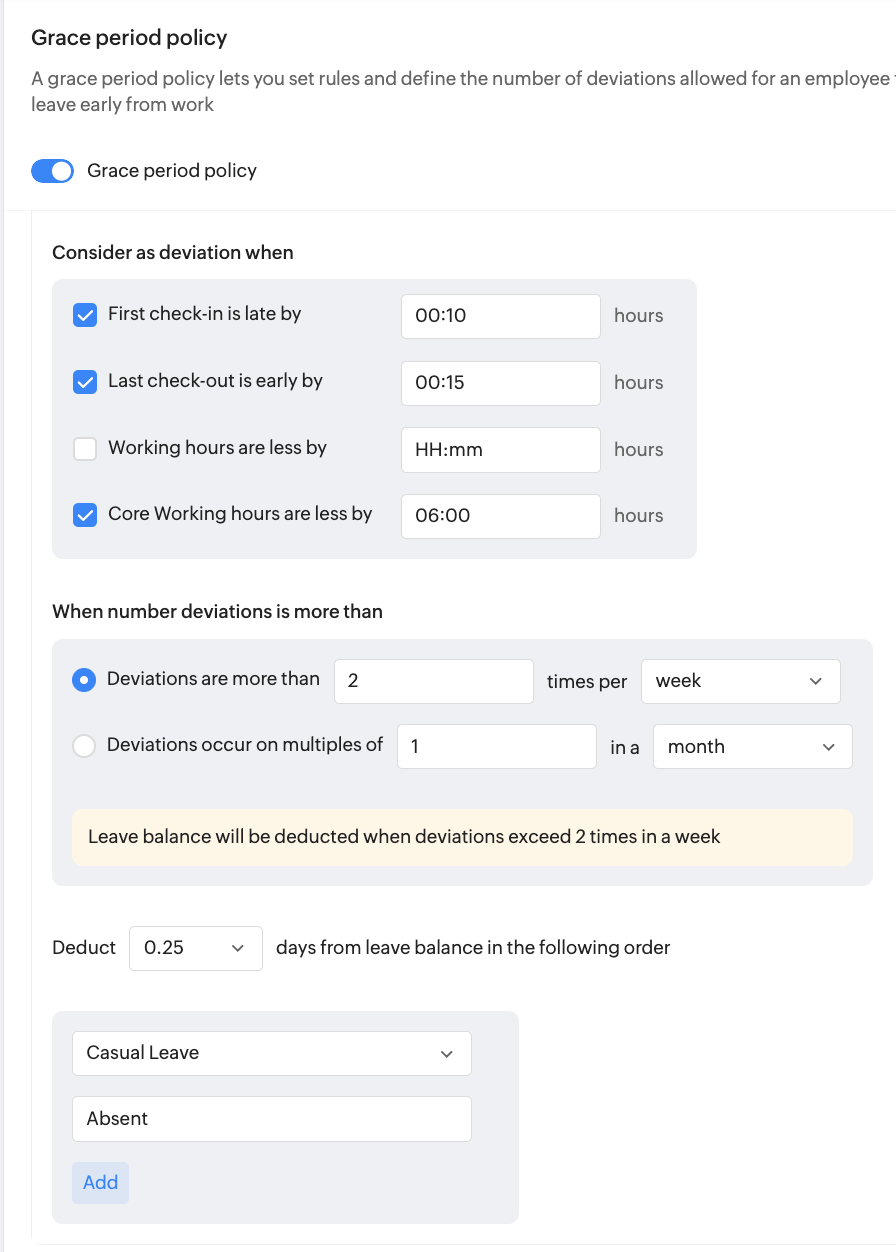Uncheck Last check-out is early by

click(x=85, y=382)
